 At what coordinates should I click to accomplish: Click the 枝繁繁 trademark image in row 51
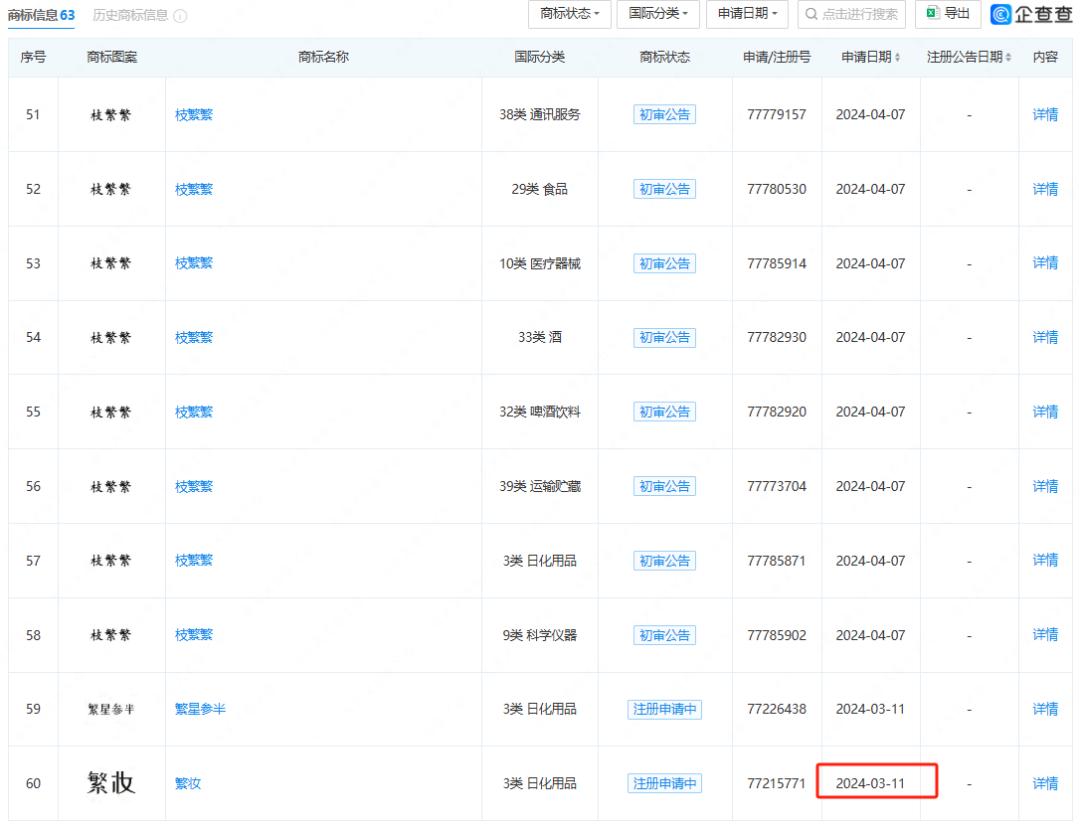111,115
